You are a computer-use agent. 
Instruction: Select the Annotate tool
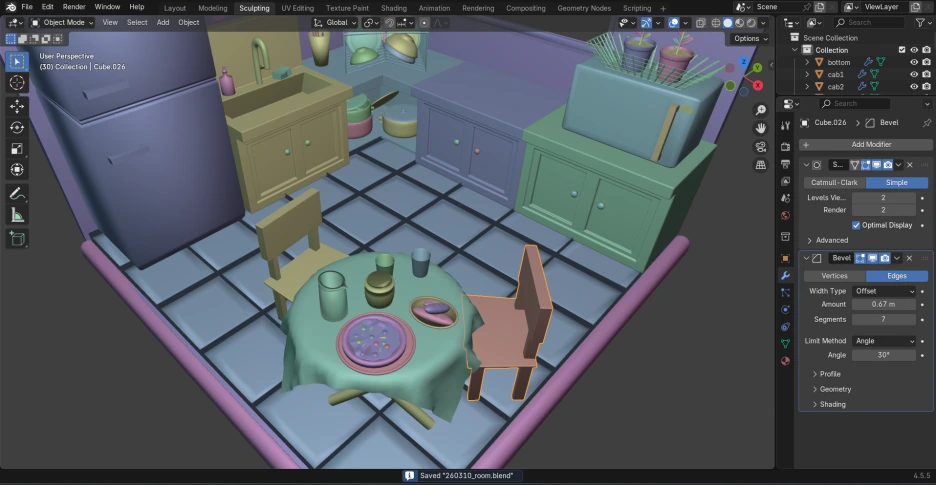coord(17,194)
